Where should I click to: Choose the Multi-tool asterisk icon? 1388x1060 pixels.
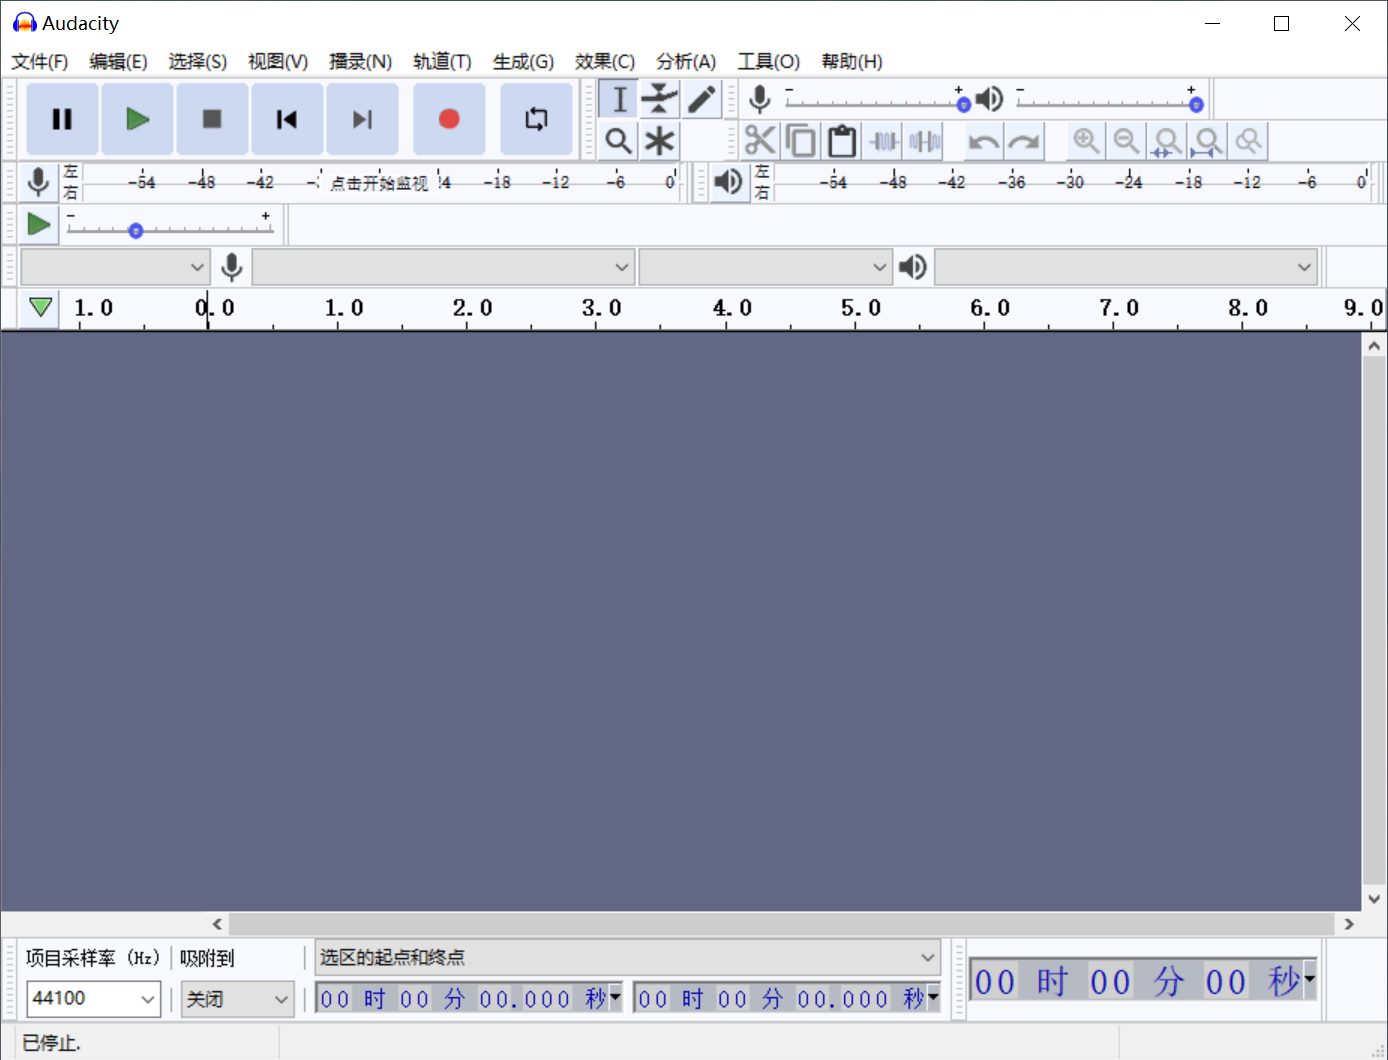pyautogui.click(x=659, y=141)
